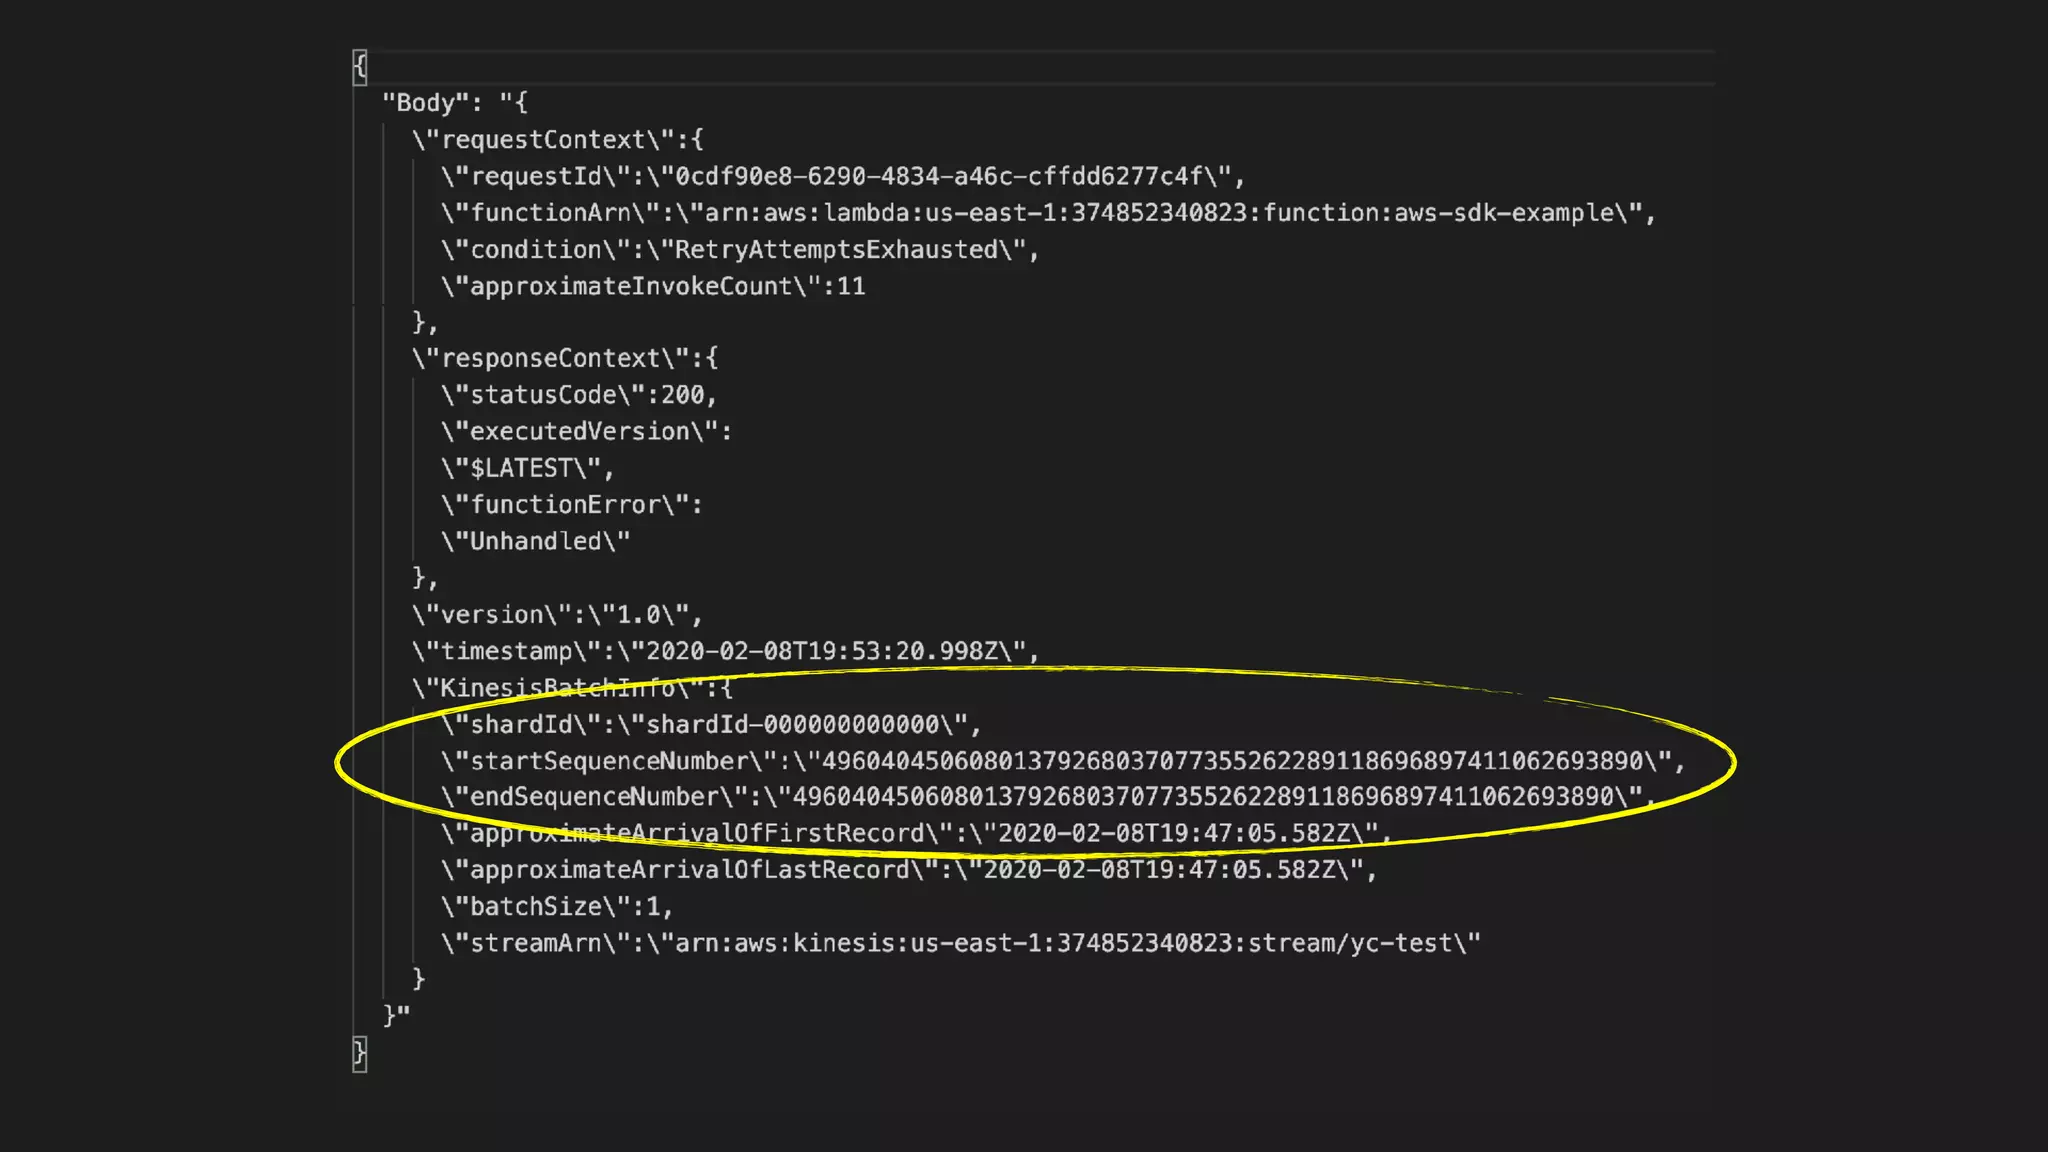Image resolution: width=2048 pixels, height=1152 pixels.
Task: Click the batchSize value 1
Action: [654, 907]
